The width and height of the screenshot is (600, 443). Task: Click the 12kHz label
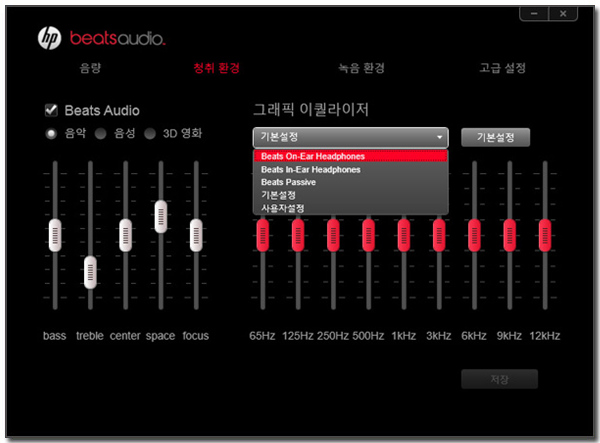[545, 336]
